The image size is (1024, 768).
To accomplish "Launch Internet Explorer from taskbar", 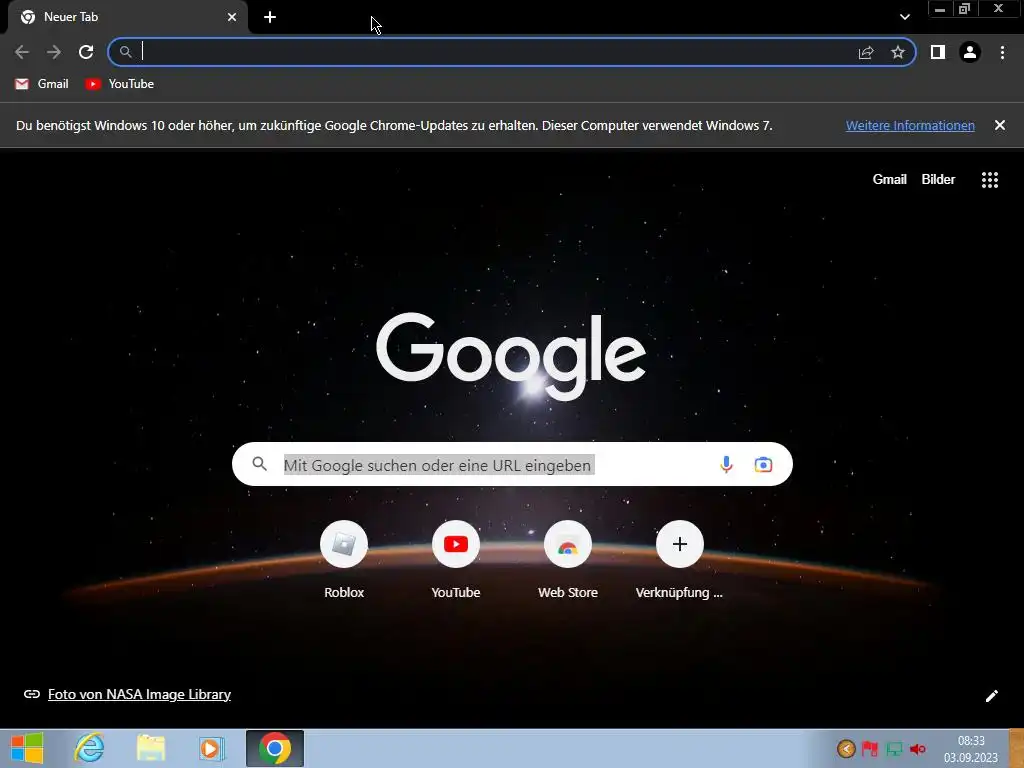I will pyautogui.click(x=89, y=748).
